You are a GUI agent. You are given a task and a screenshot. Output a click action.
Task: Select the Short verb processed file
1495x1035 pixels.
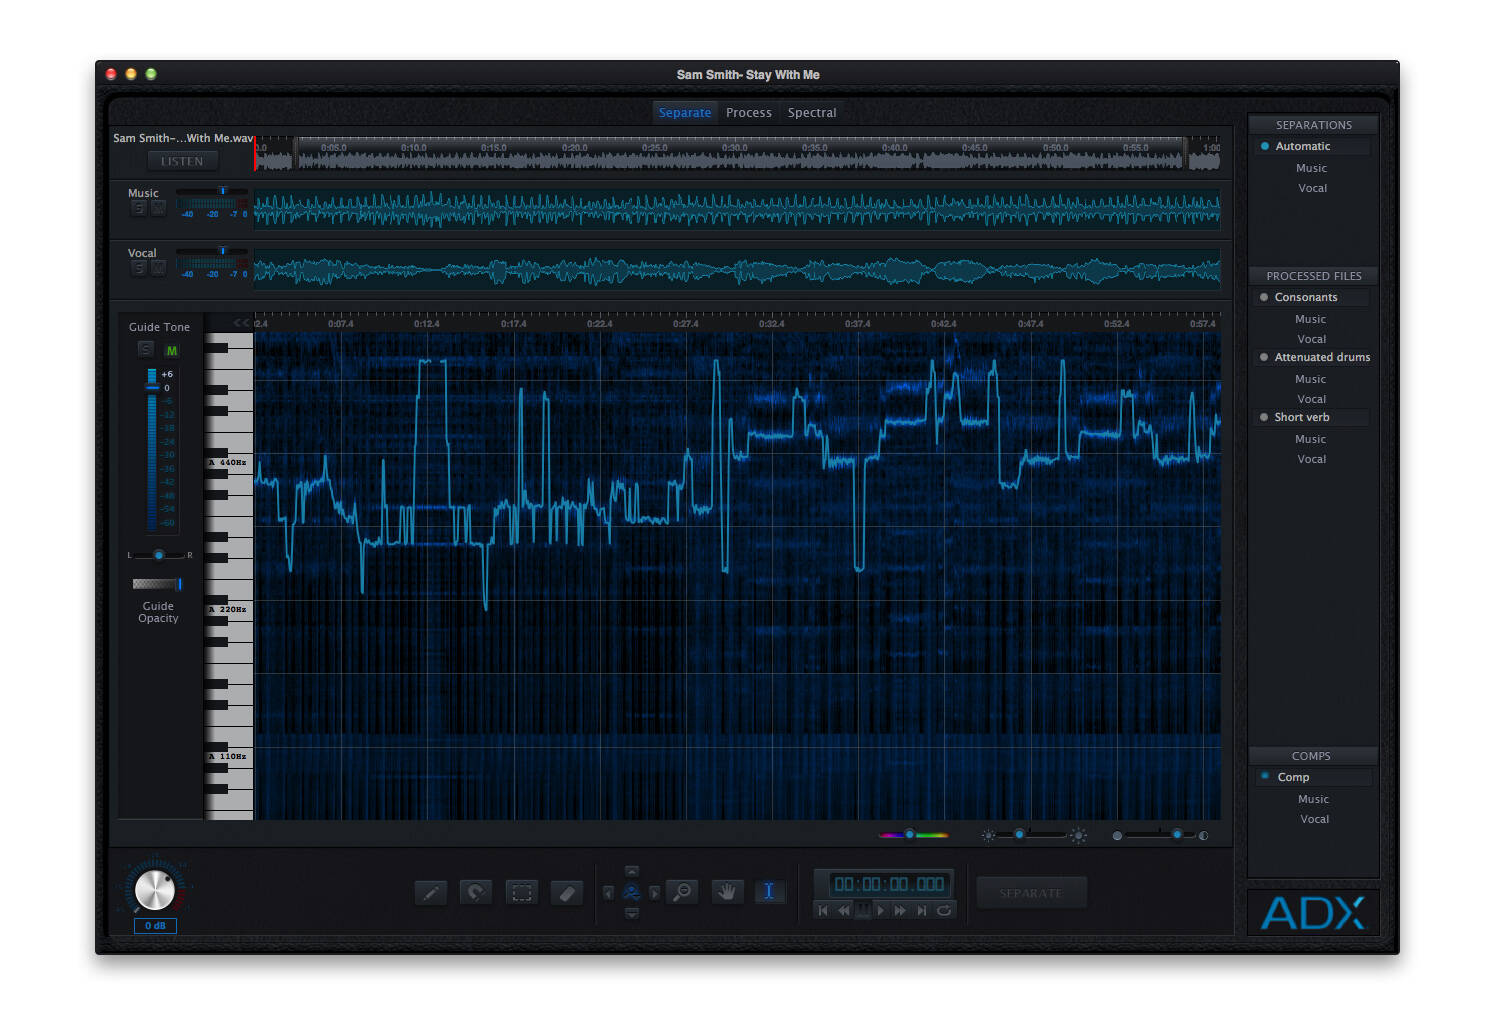[x=1313, y=417]
